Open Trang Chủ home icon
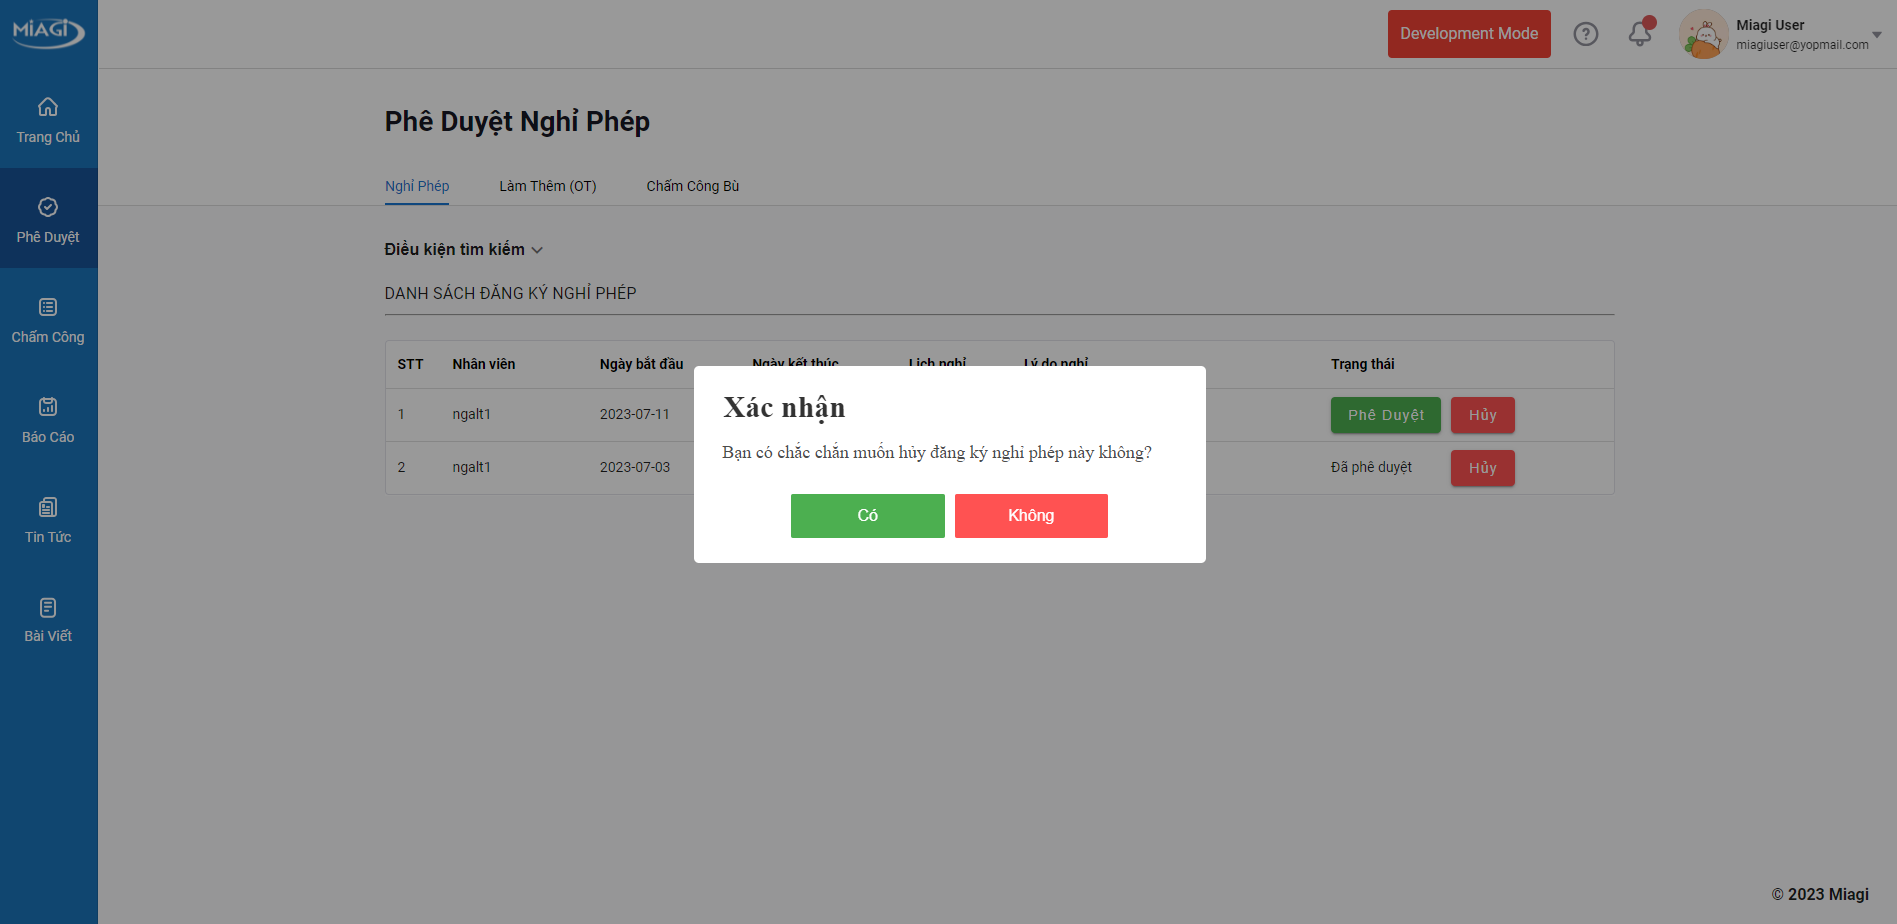Viewport: 1897px width, 924px height. 48,107
